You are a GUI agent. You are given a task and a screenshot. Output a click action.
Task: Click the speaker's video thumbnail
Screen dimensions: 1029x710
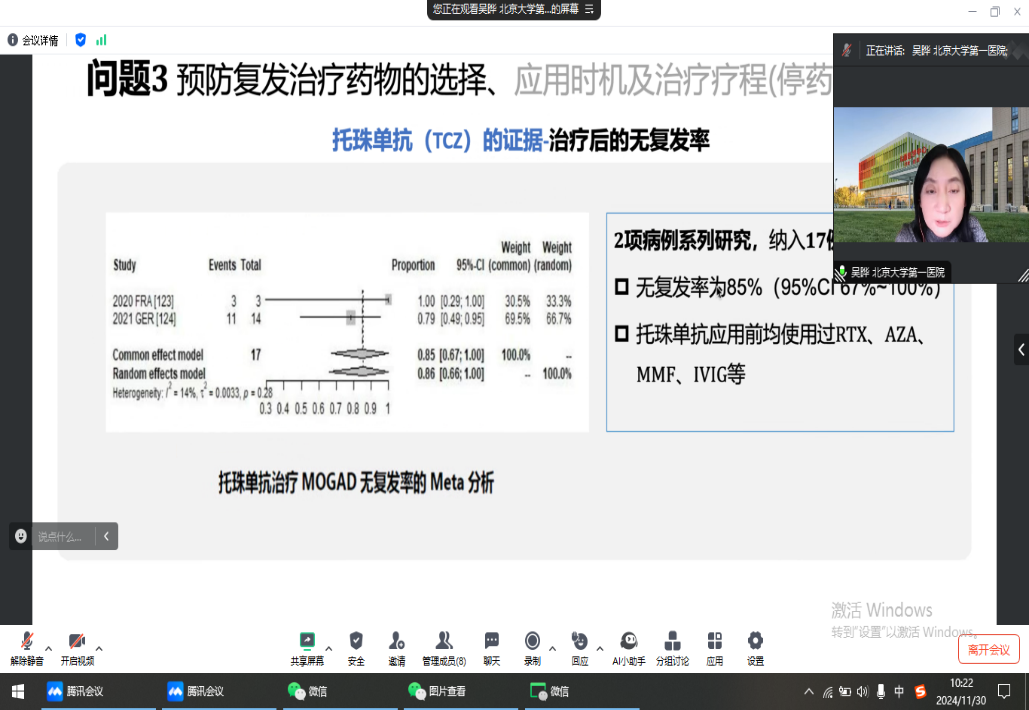click(931, 175)
